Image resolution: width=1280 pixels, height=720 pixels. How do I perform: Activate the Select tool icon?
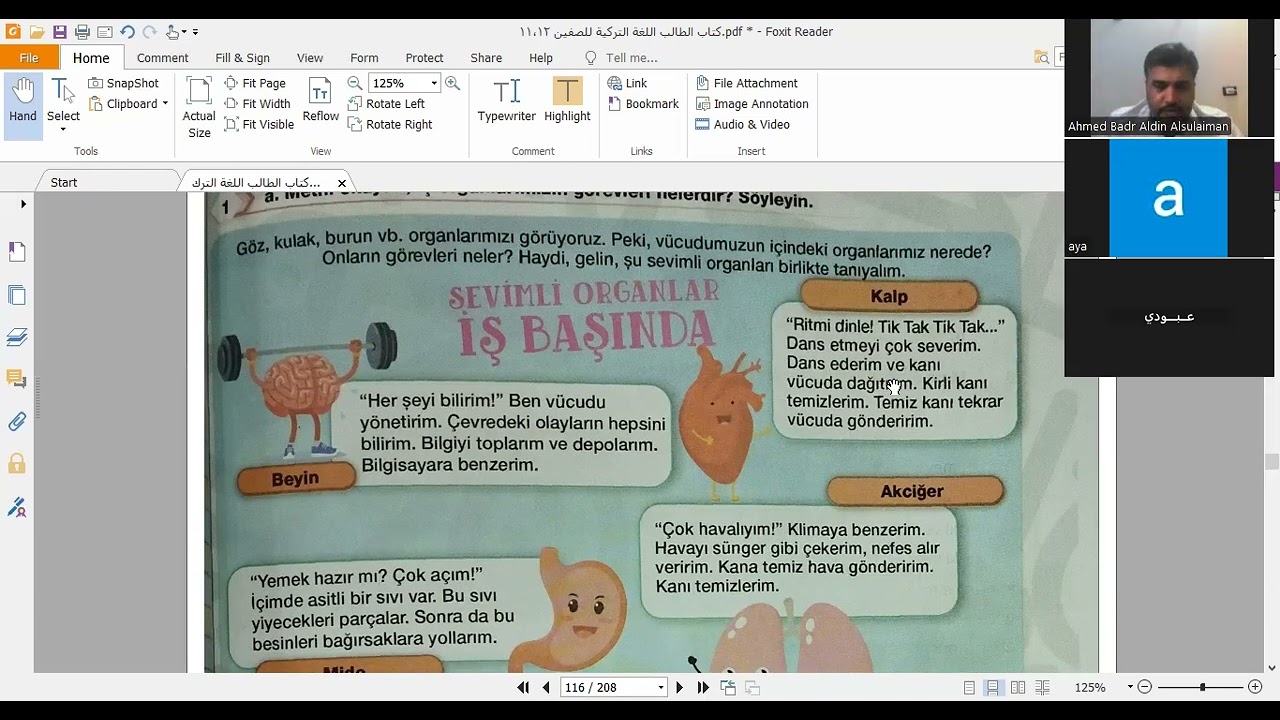click(63, 92)
